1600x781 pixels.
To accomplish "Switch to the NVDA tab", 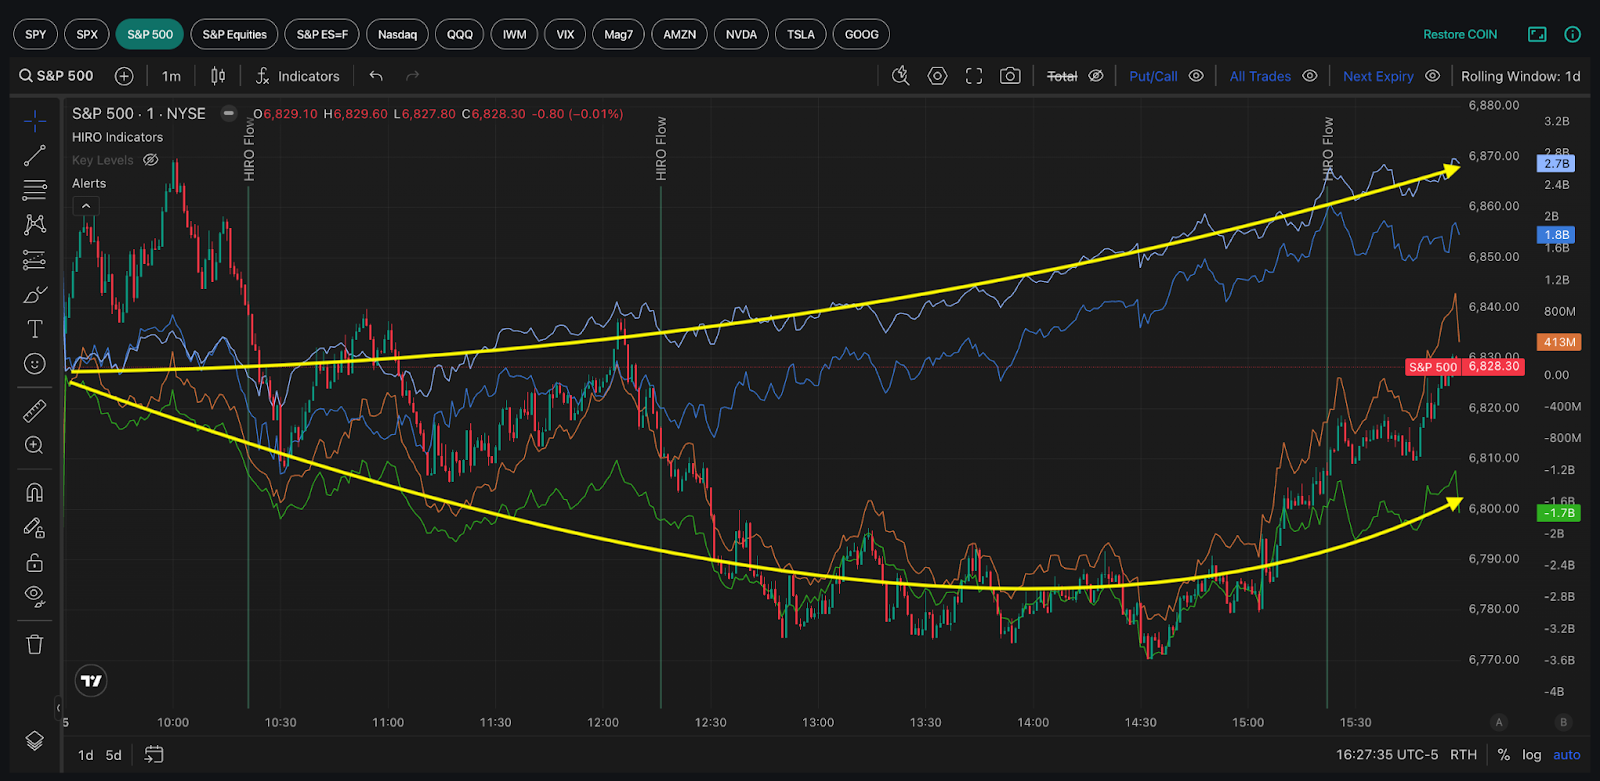I will pos(741,34).
